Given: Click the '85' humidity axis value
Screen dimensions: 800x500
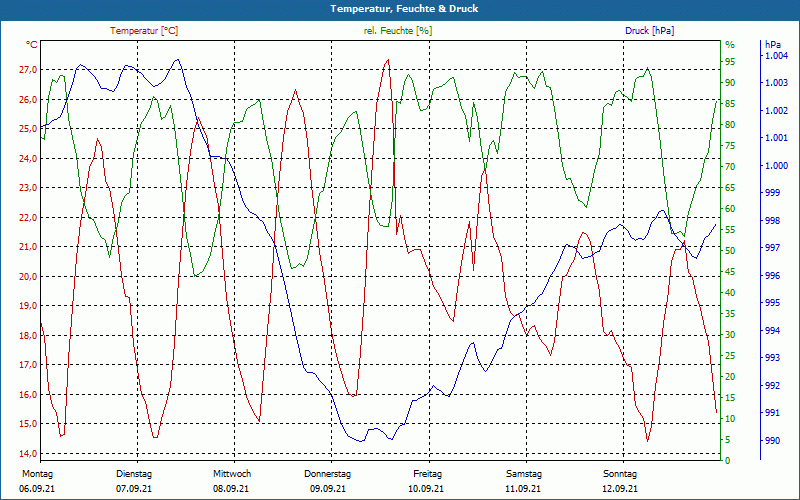Looking at the screenshot, I should click(x=730, y=104).
